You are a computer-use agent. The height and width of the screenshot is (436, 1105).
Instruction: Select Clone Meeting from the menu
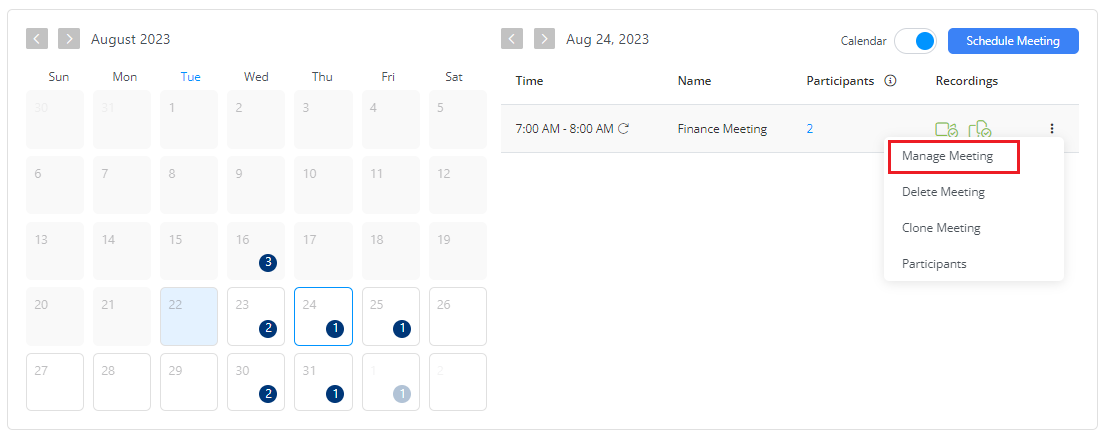(x=941, y=228)
